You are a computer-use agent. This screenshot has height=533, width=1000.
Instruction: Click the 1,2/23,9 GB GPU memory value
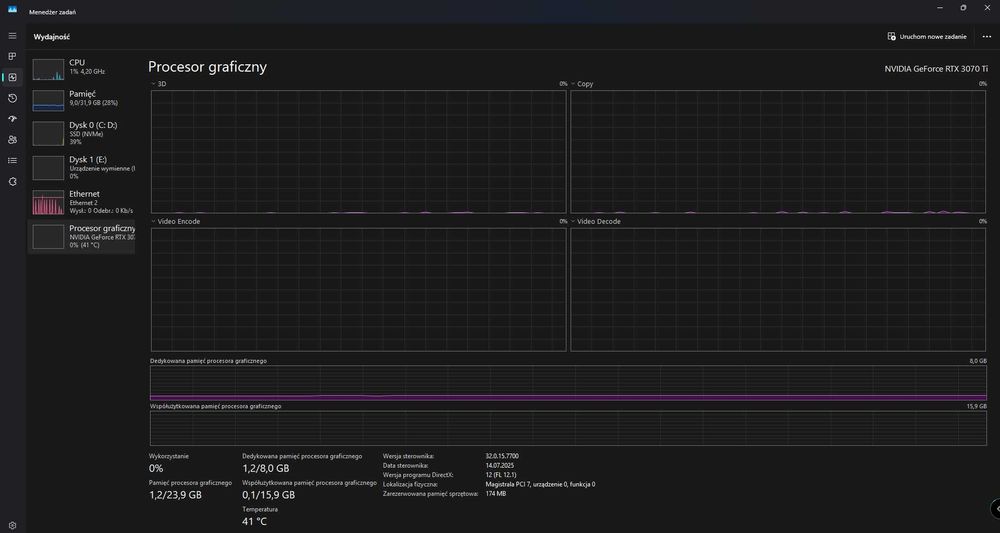tap(175, 495)
